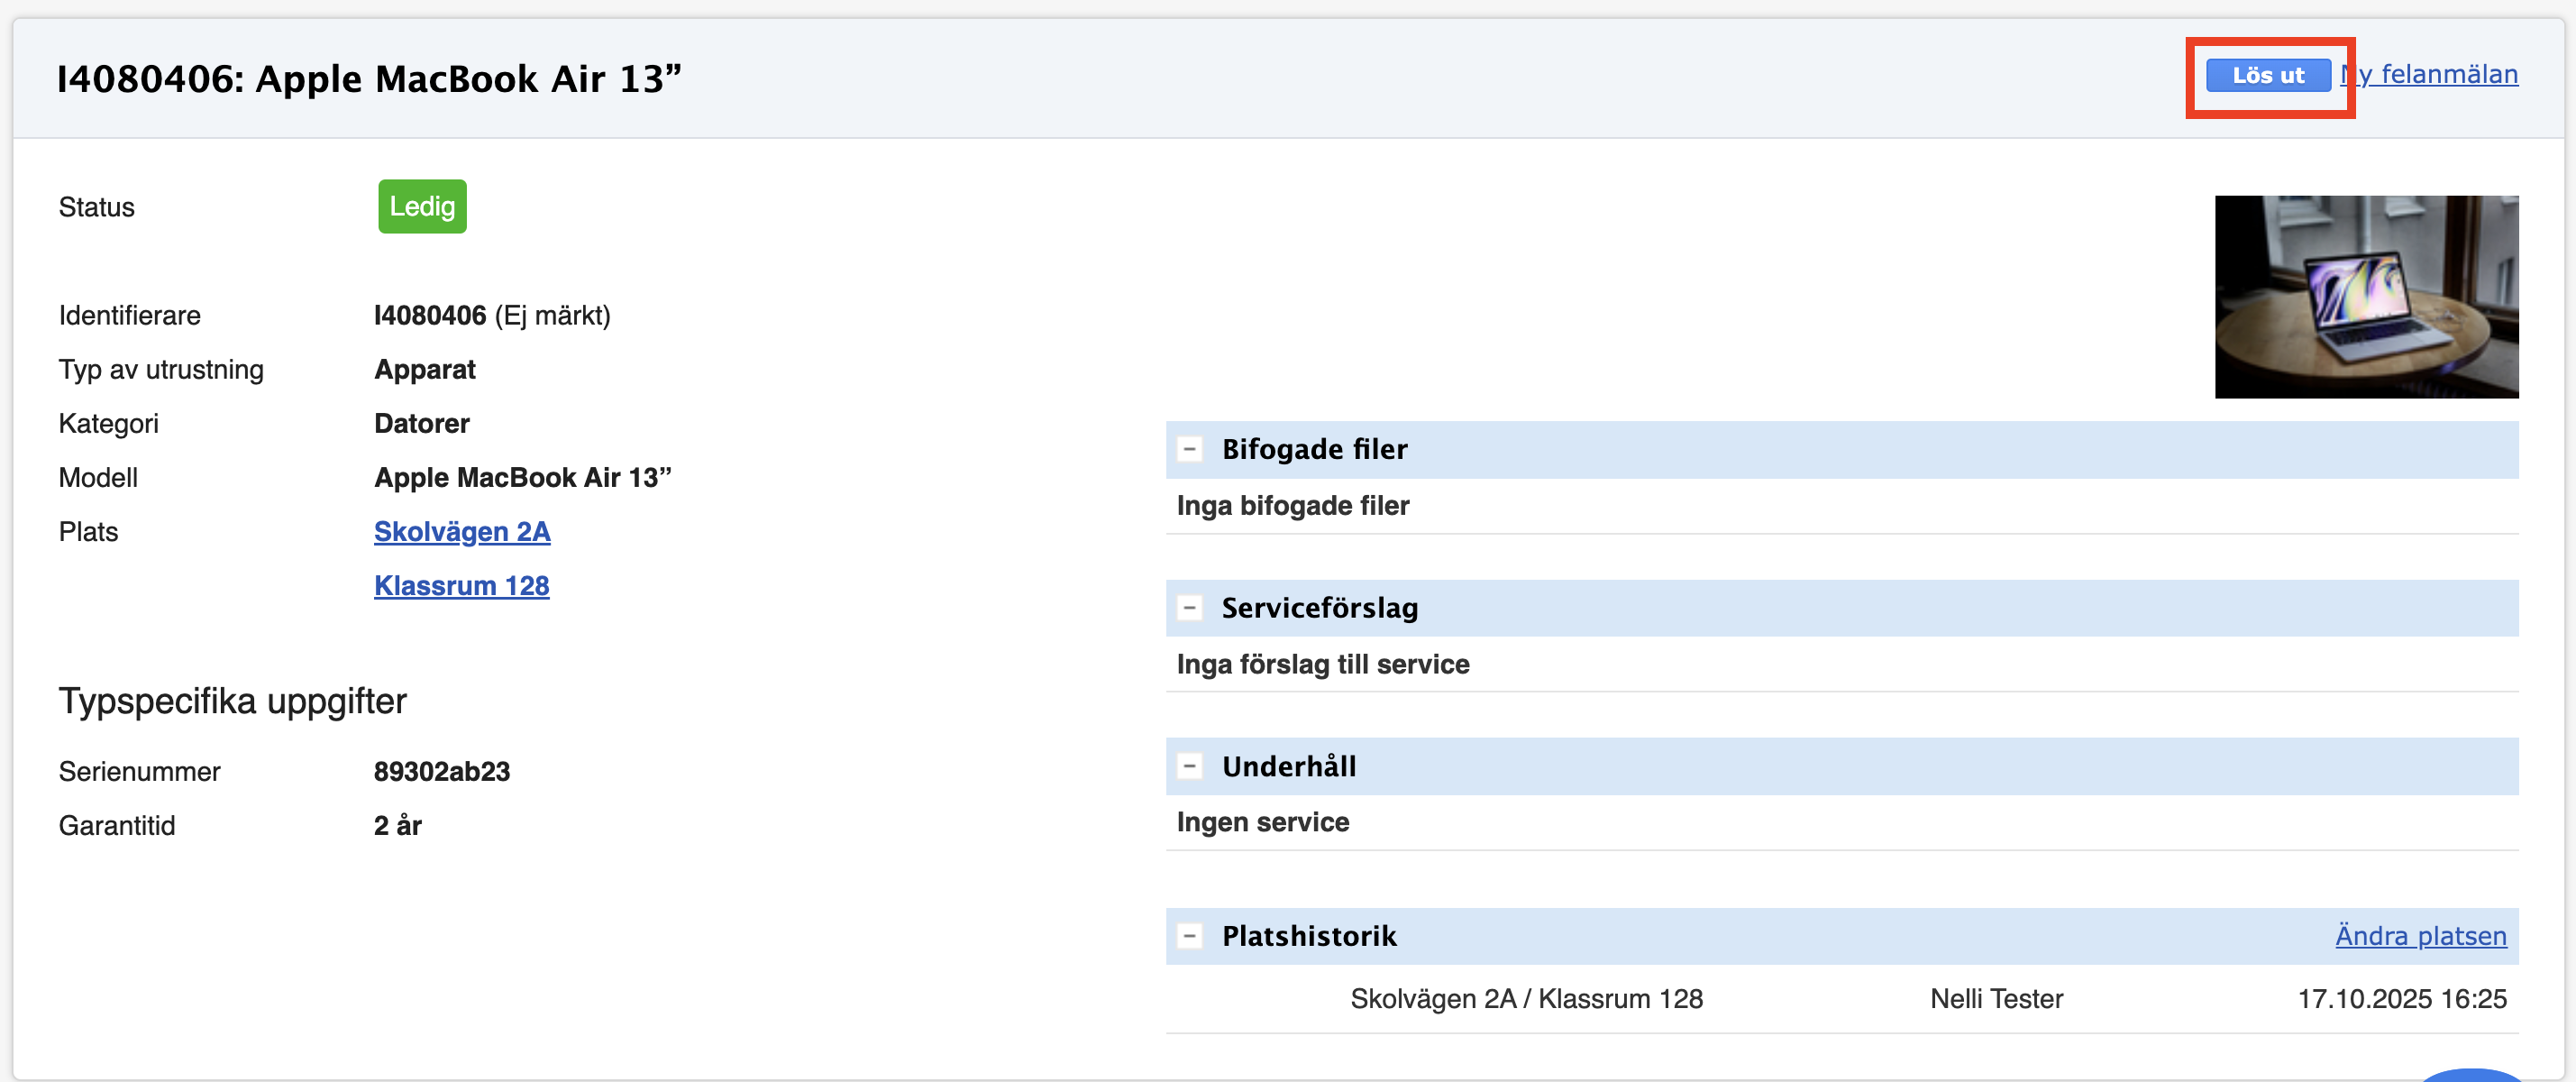Screen dimensions: 2576x1082
Task: Click the 17.10.2025 16:25 timestamp
Action: click(2400, 998)
